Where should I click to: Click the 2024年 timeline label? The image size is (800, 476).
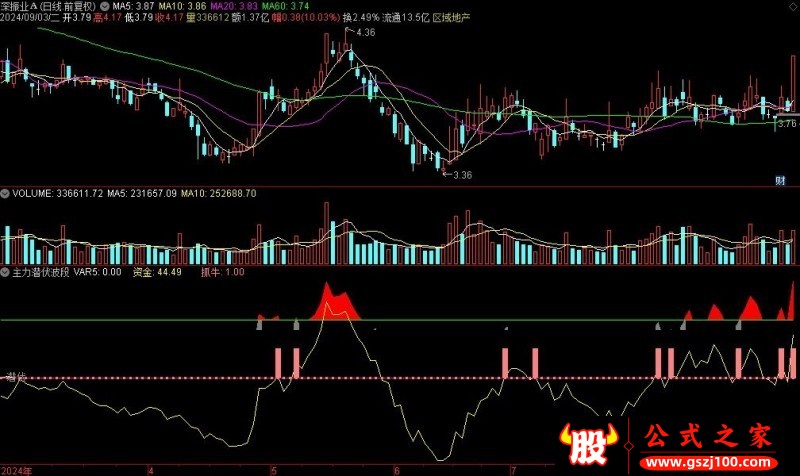click(x=17, y=471)
